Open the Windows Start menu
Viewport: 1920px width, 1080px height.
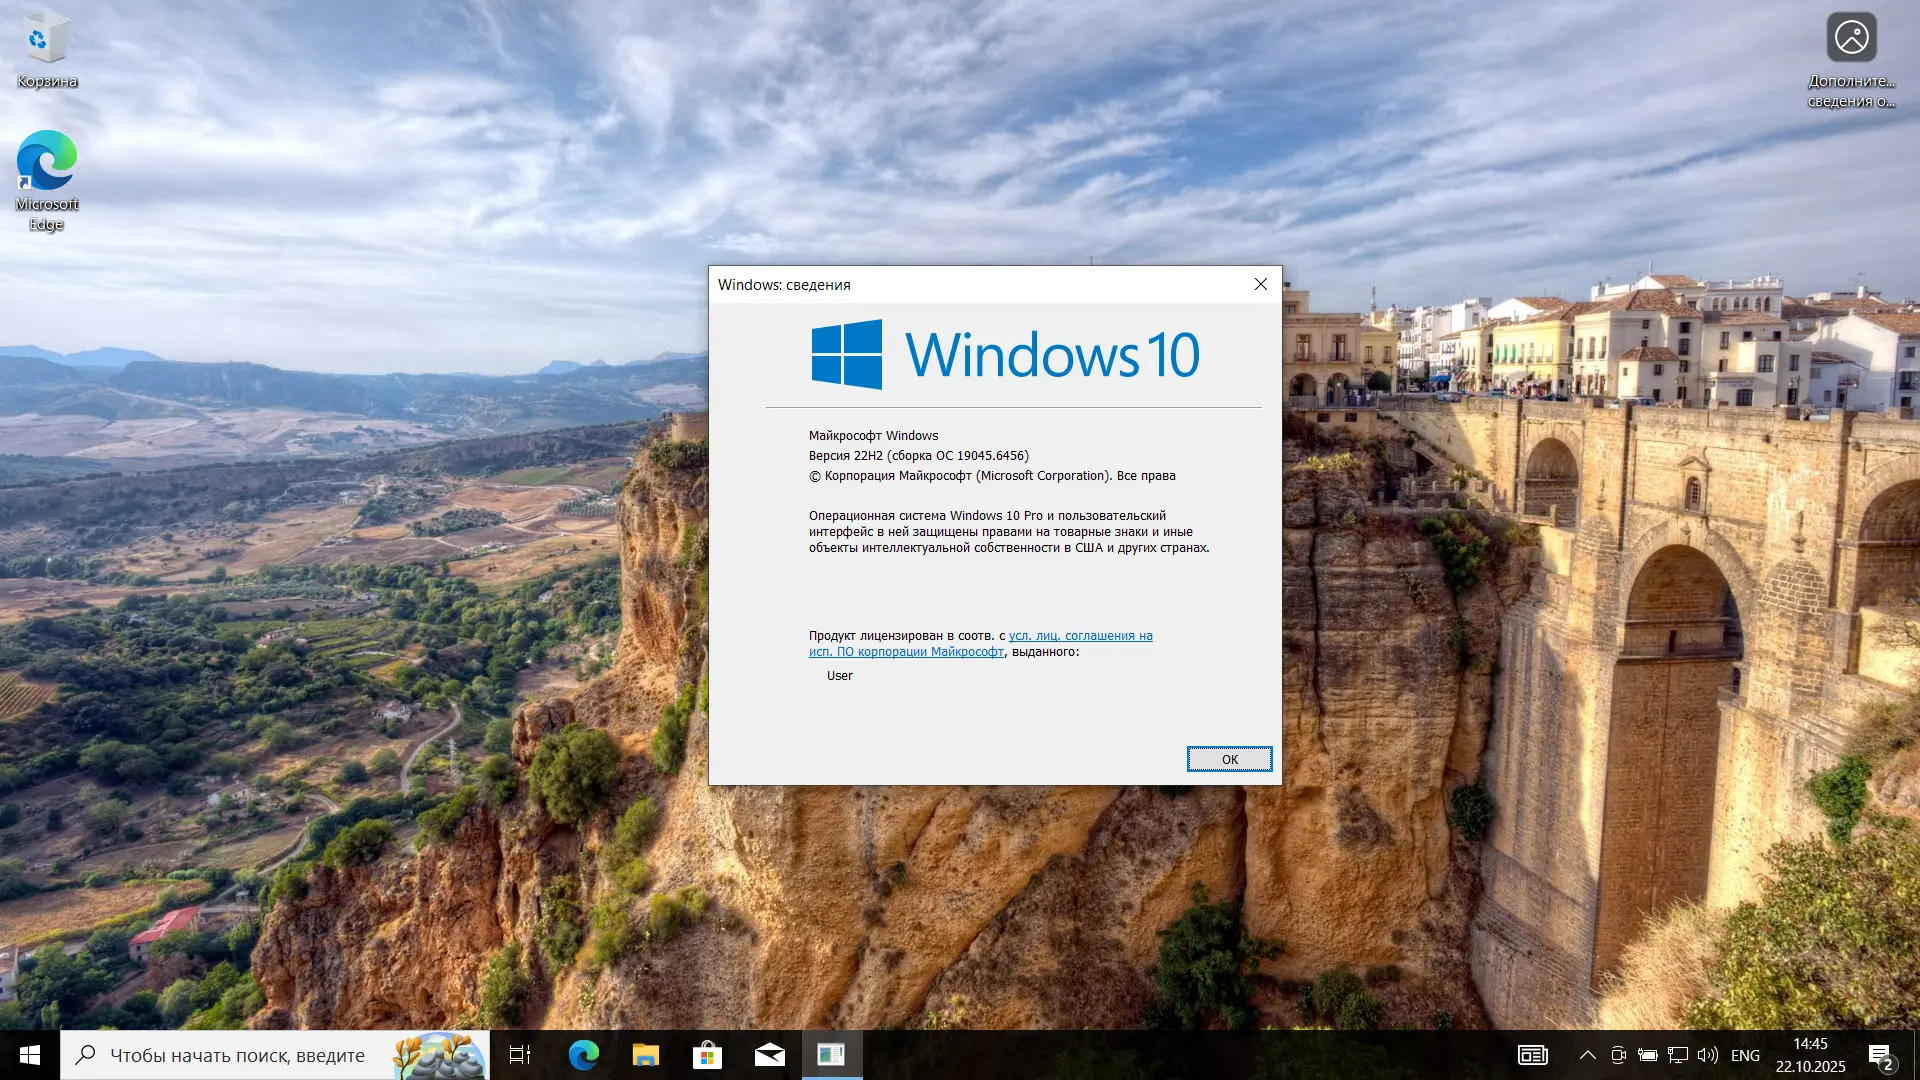pyautogui.click(x=29, y=1055)
